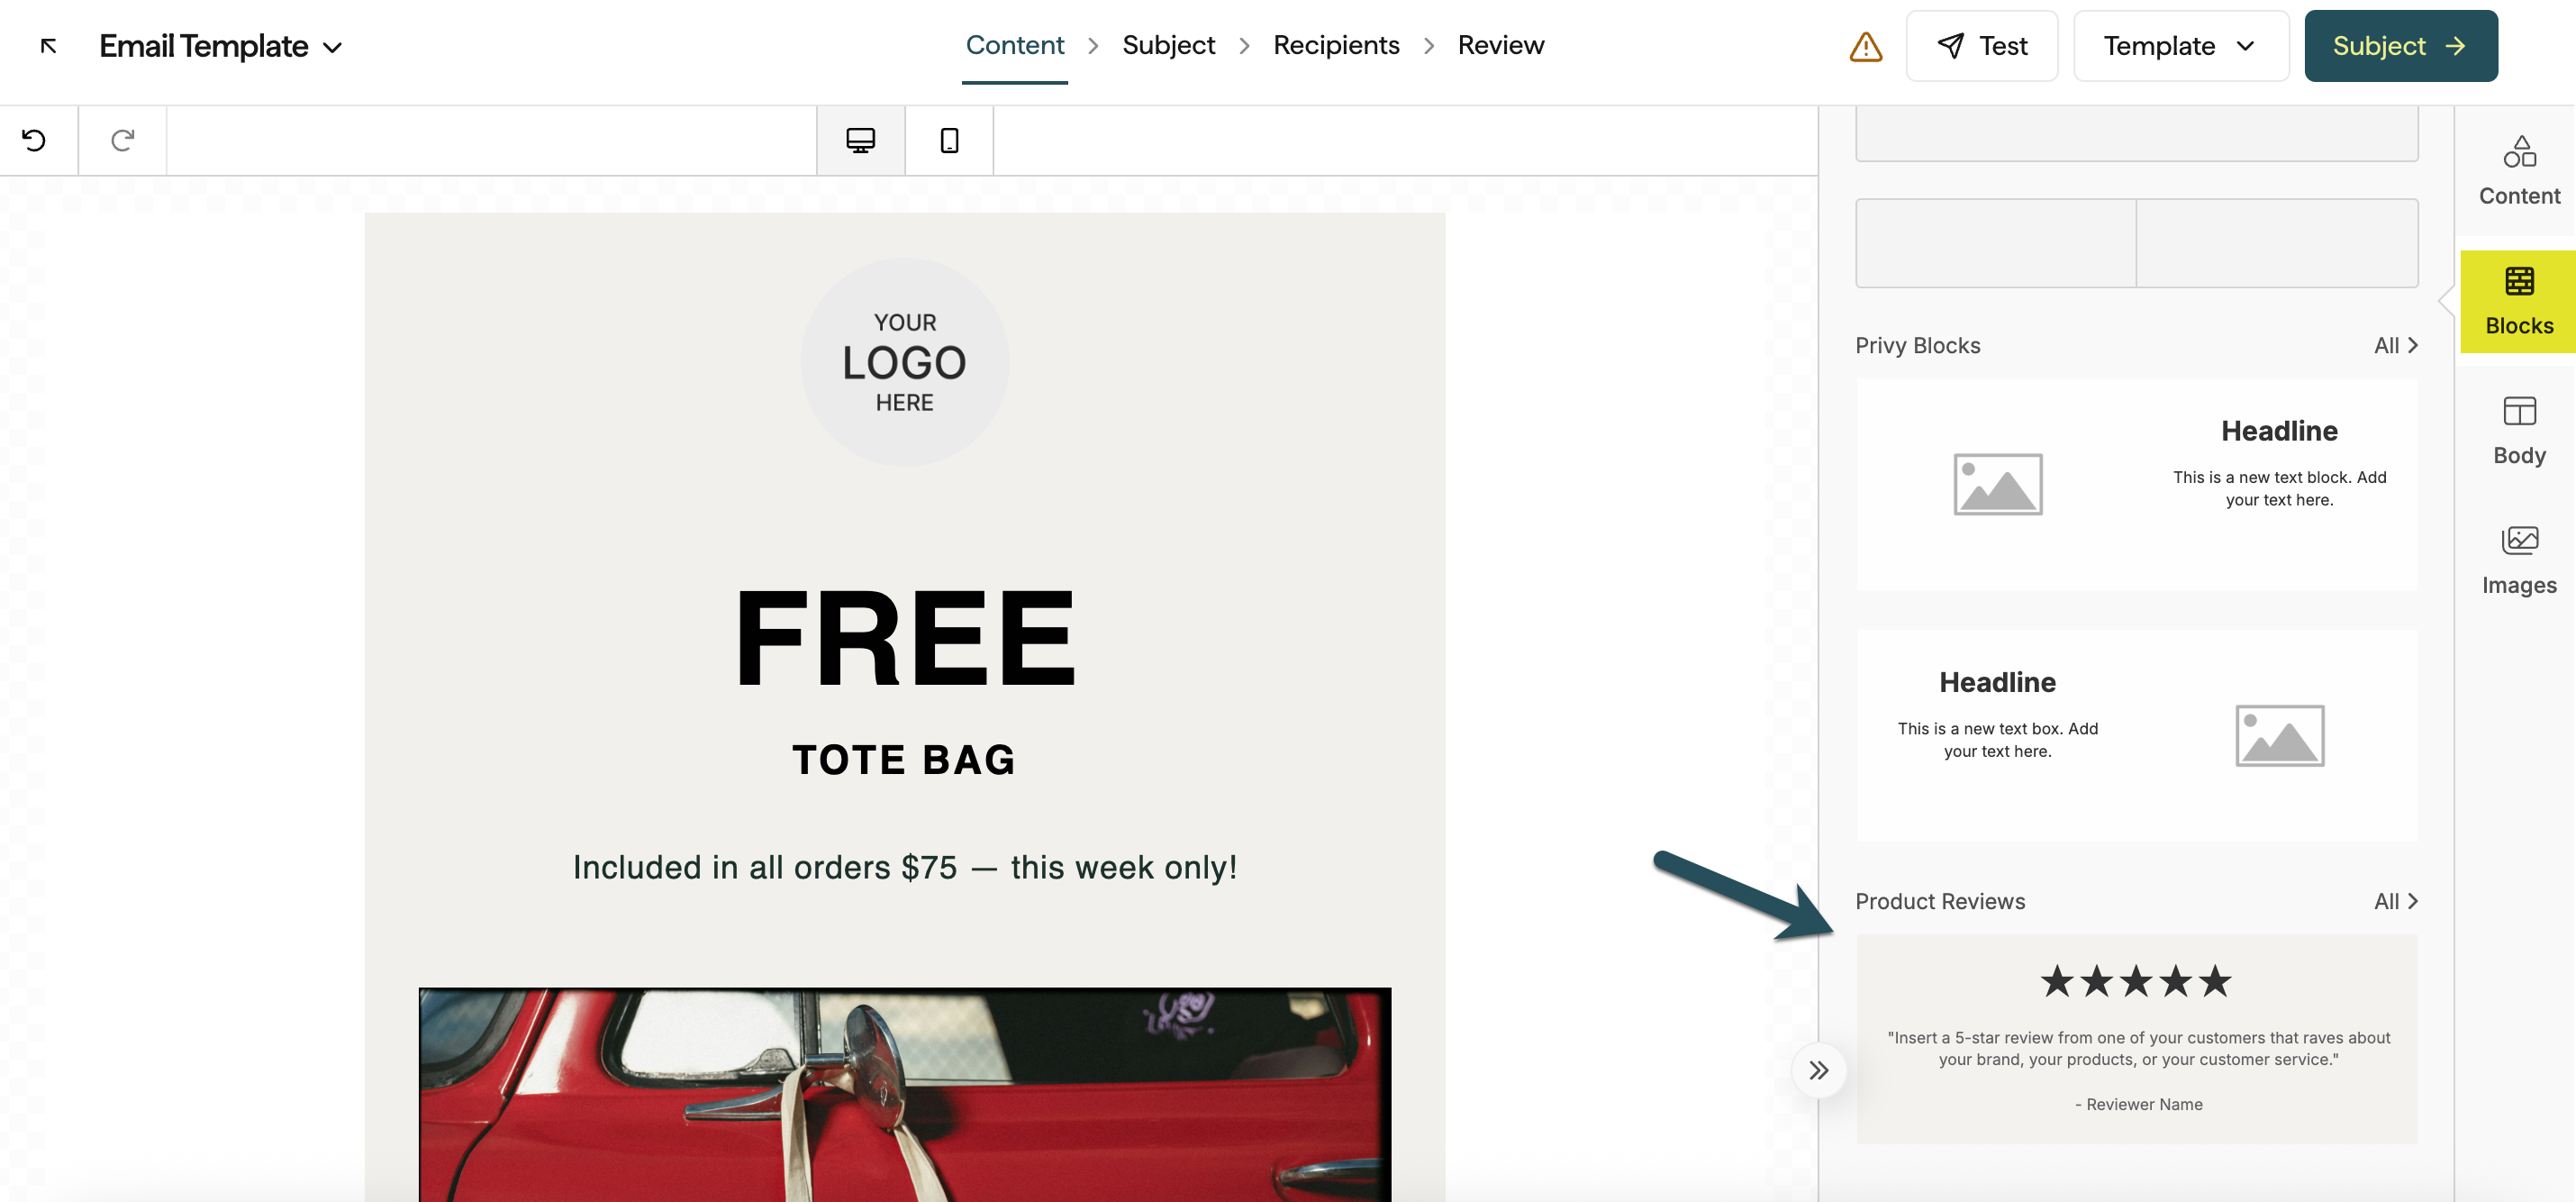Collapse the right sidebar panel
The image size is (2576, 1202).
[1818, 1070]
